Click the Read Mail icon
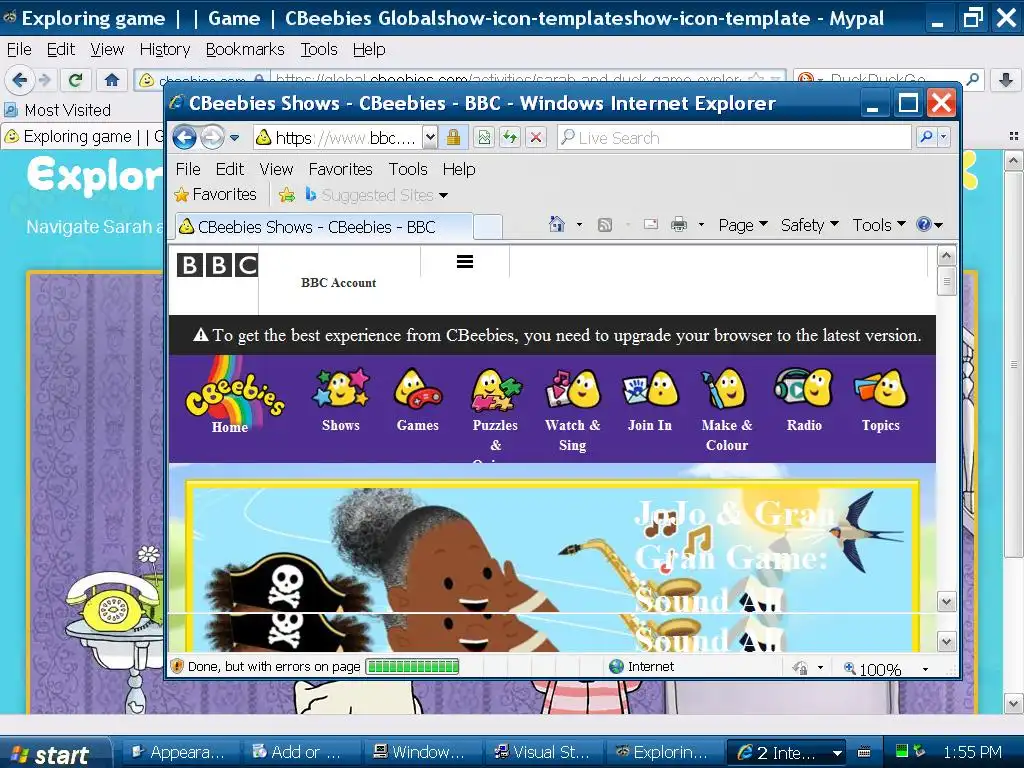Viewport: 1024px width, 768px height. tap(651, 225)
